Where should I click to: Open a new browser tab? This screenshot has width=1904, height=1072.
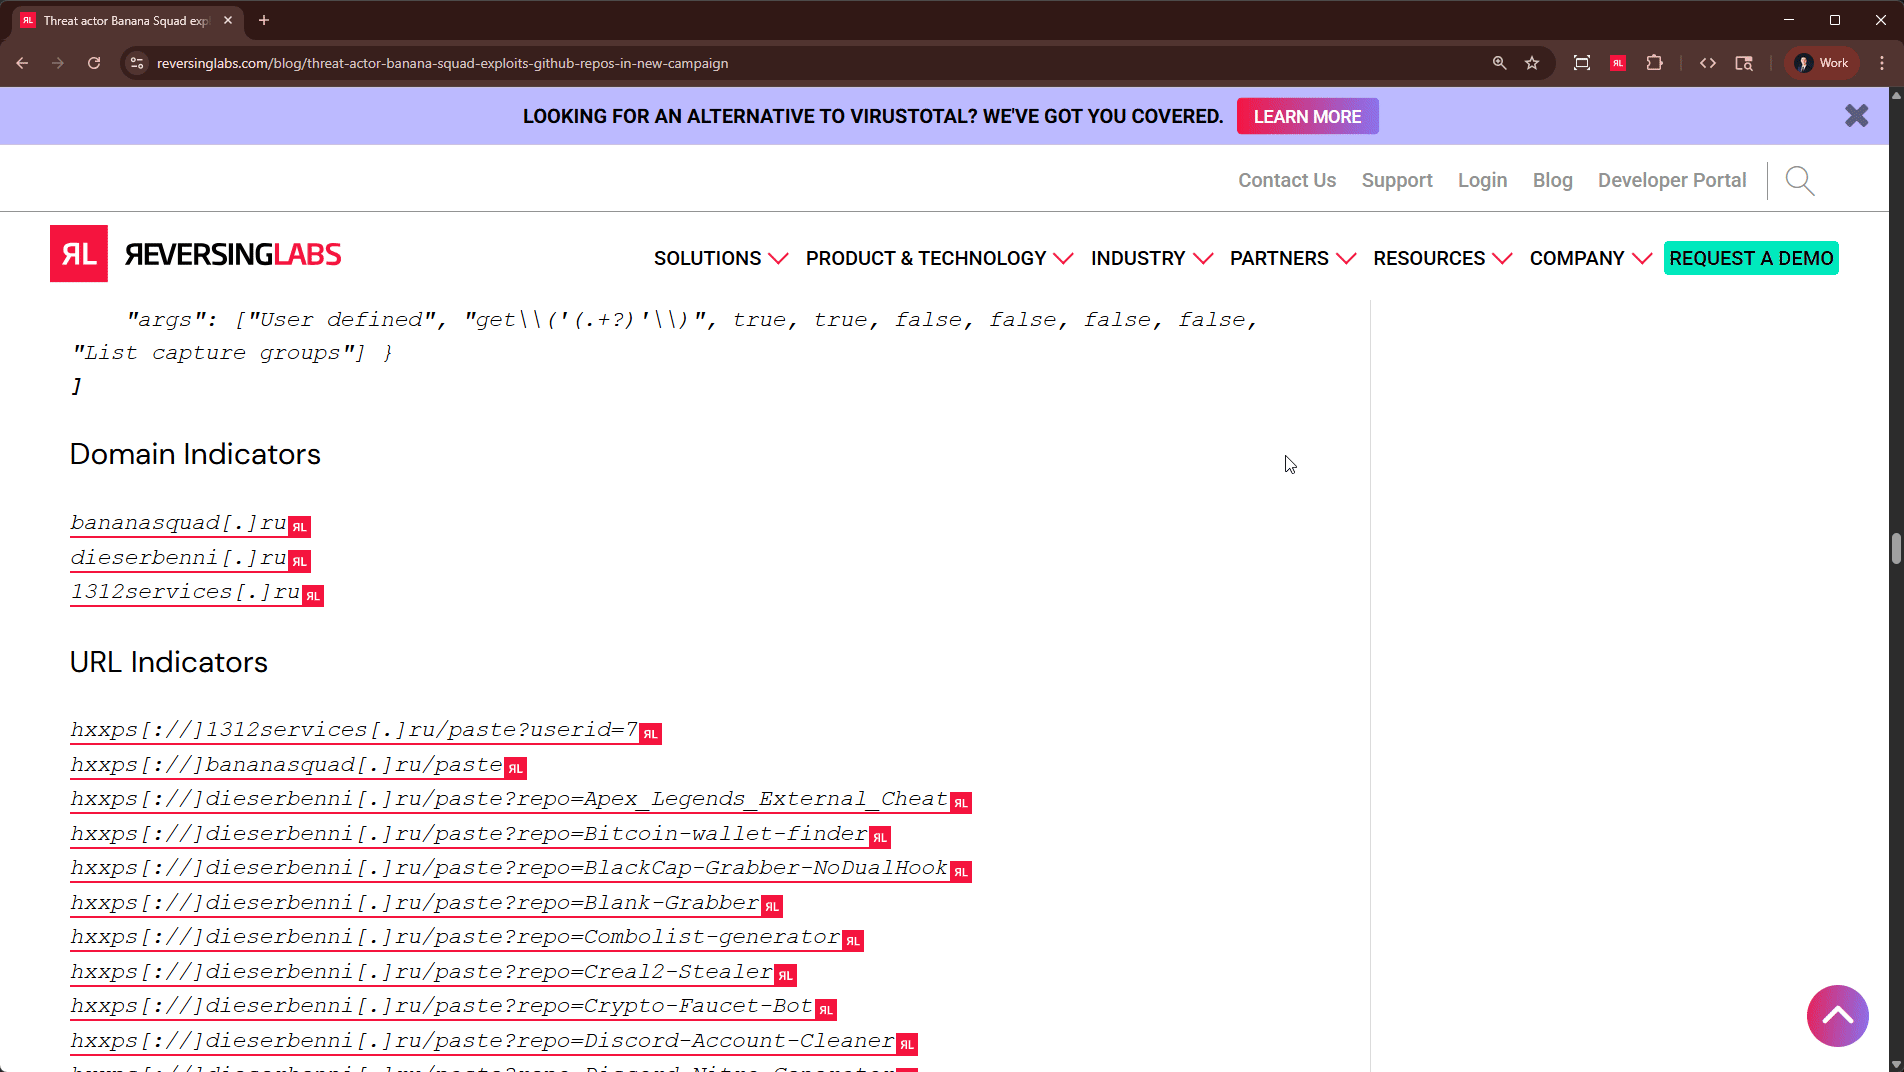point(264,20)
